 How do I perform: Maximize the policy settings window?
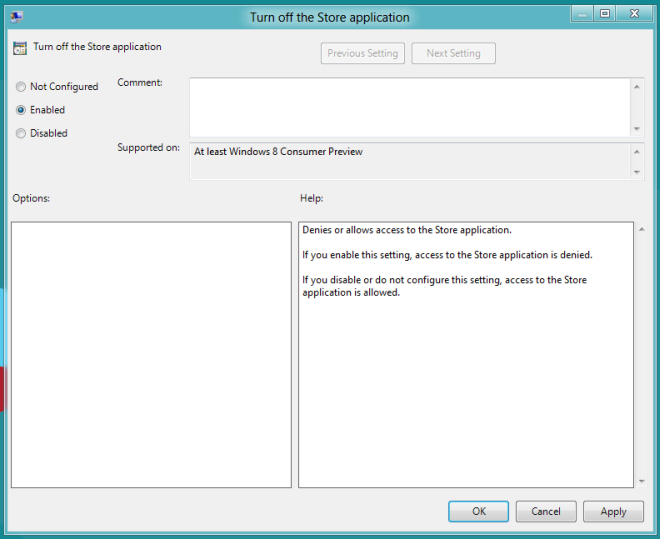(x=605, y=14)
